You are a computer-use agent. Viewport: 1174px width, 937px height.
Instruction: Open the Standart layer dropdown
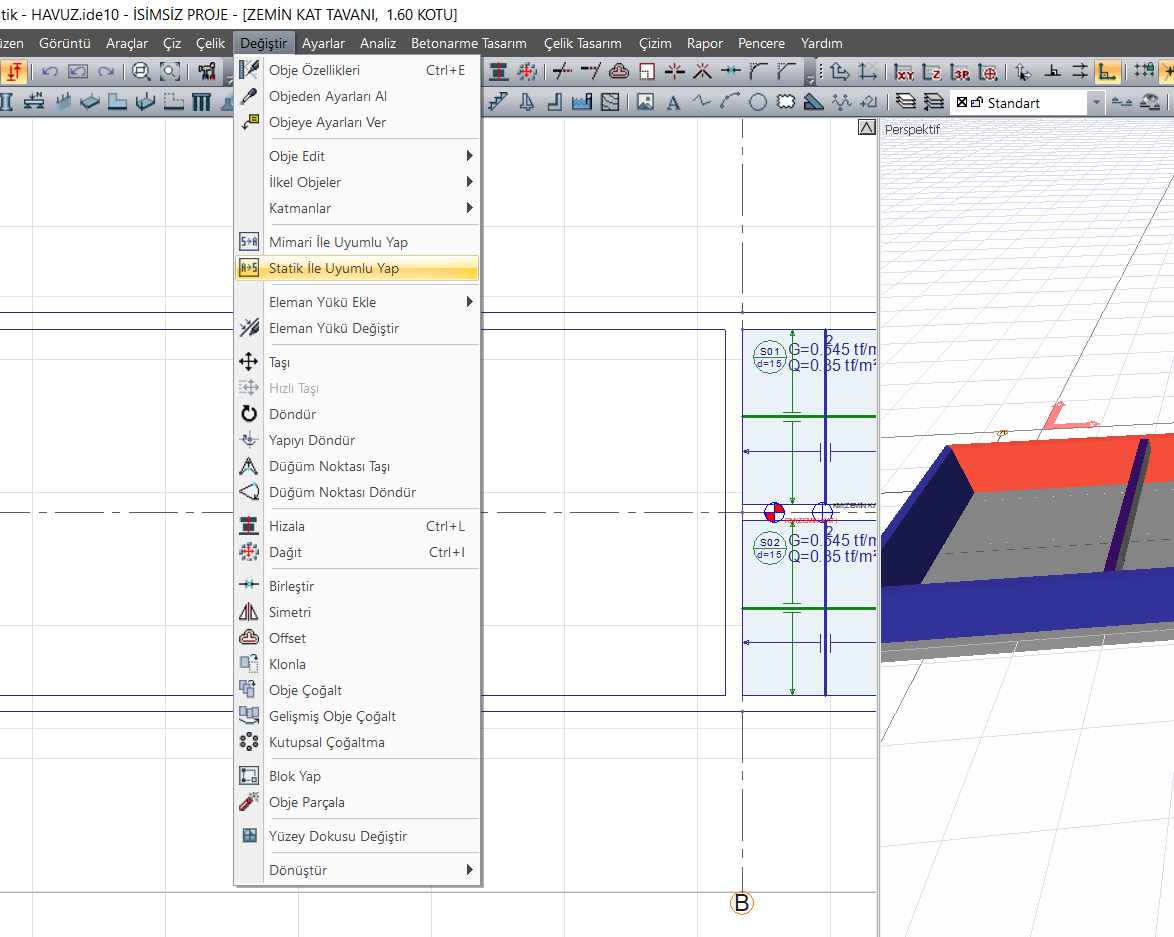[x=1095, y=102]
